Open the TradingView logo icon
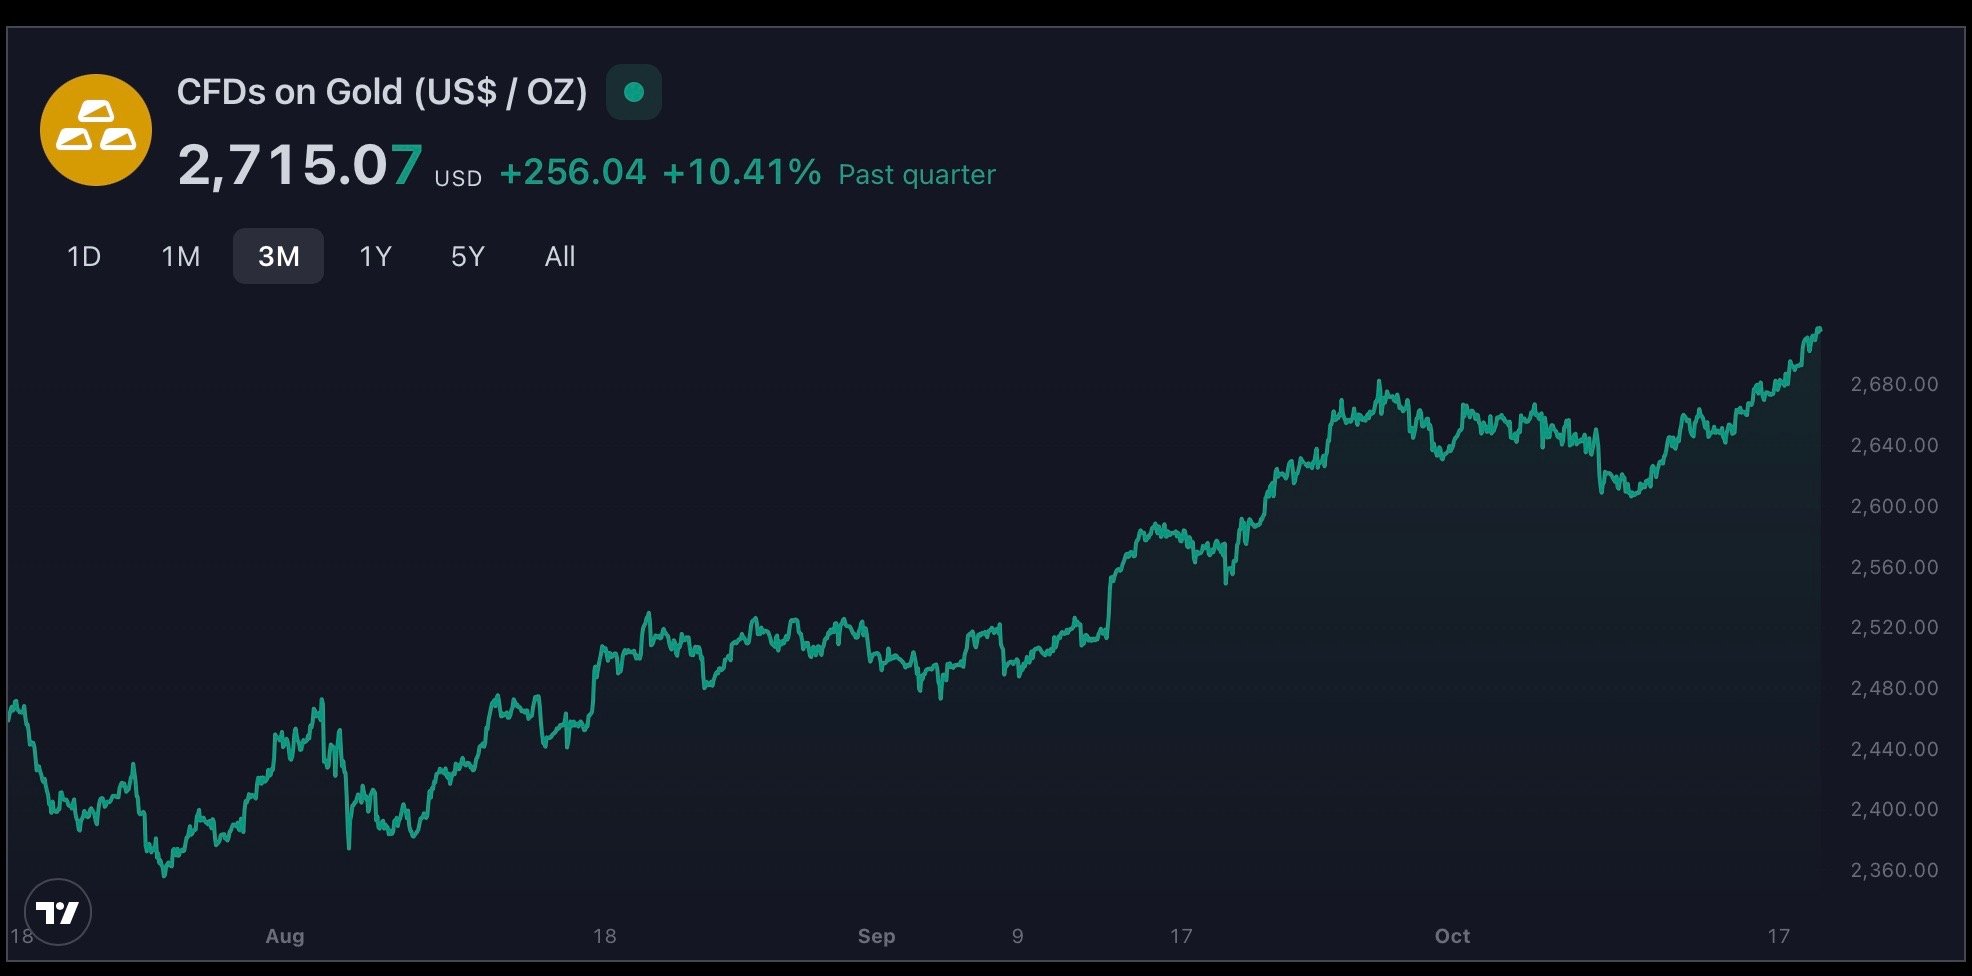Image resolution: width=1972 pixels, height=976 pixels. click(58, 912)
